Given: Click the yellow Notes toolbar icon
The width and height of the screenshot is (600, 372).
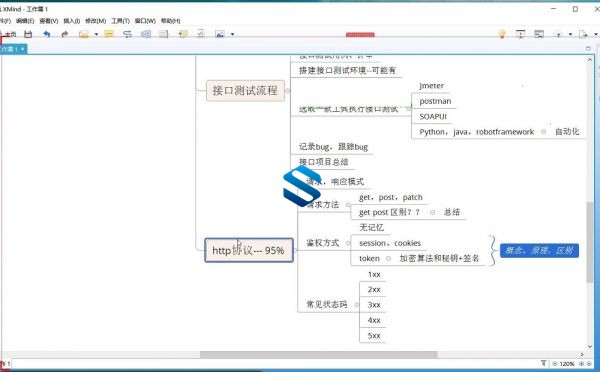Looking at the screenshot, I should [109, 34].
